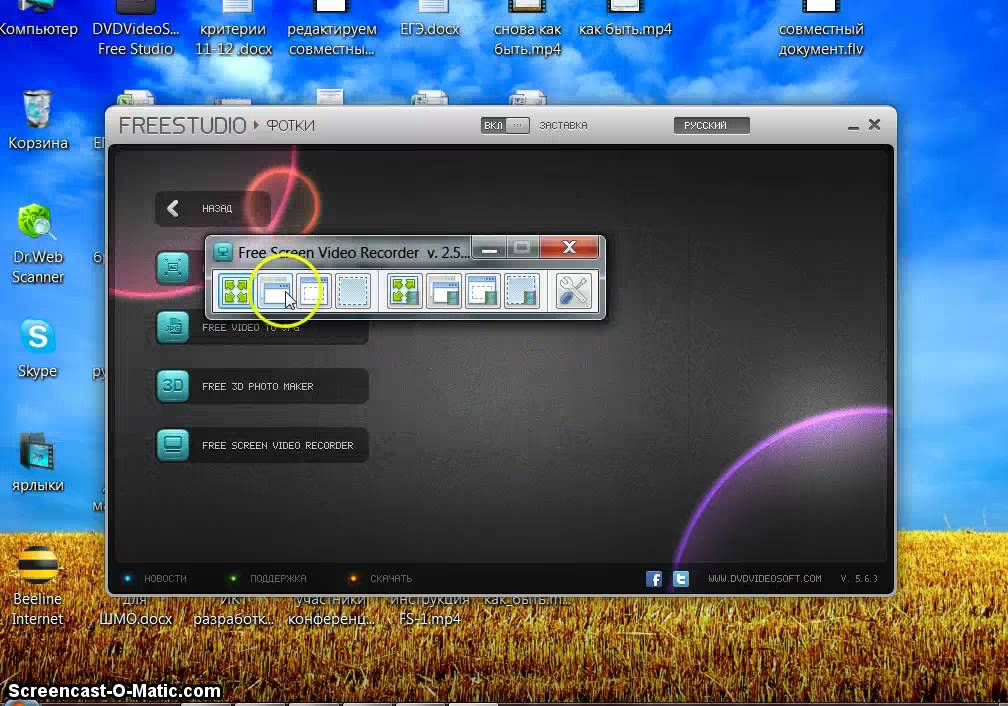Select ярлыки folder desktop icon
Image resolution: width=1008 pixels, height=706 pixels.
coord(37,462)
